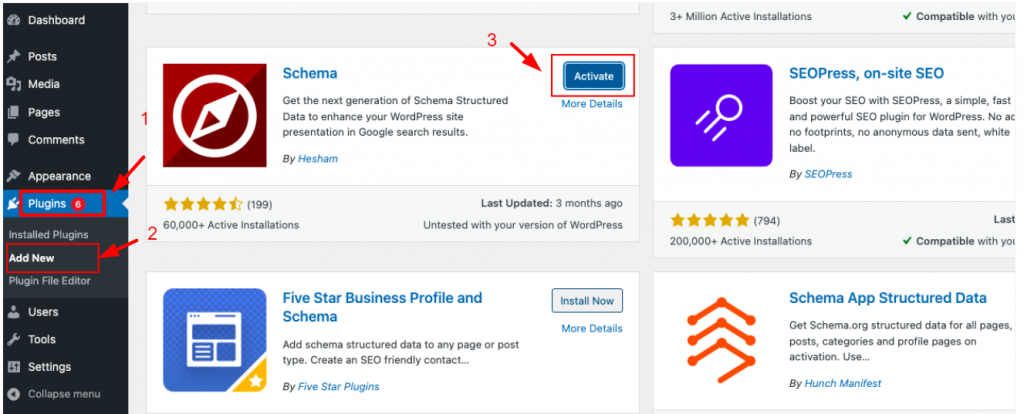
Task: Open the Plugin File Editor
Action: click(x=49, y=281)
